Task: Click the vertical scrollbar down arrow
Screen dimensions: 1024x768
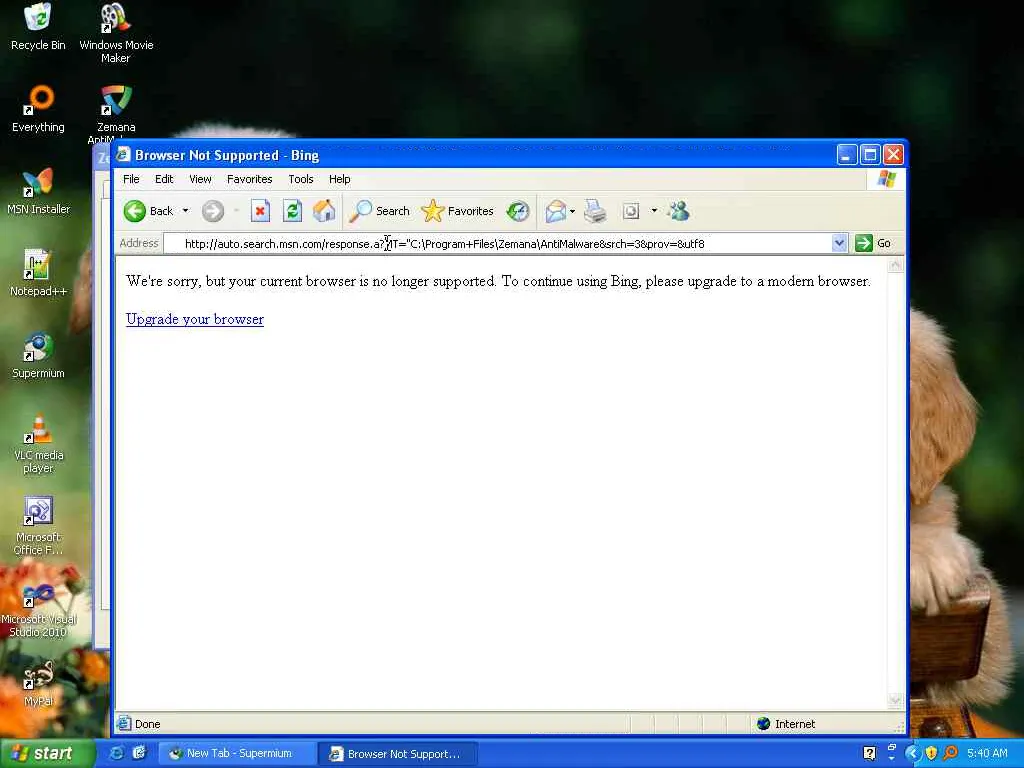Action: [895, 701]
